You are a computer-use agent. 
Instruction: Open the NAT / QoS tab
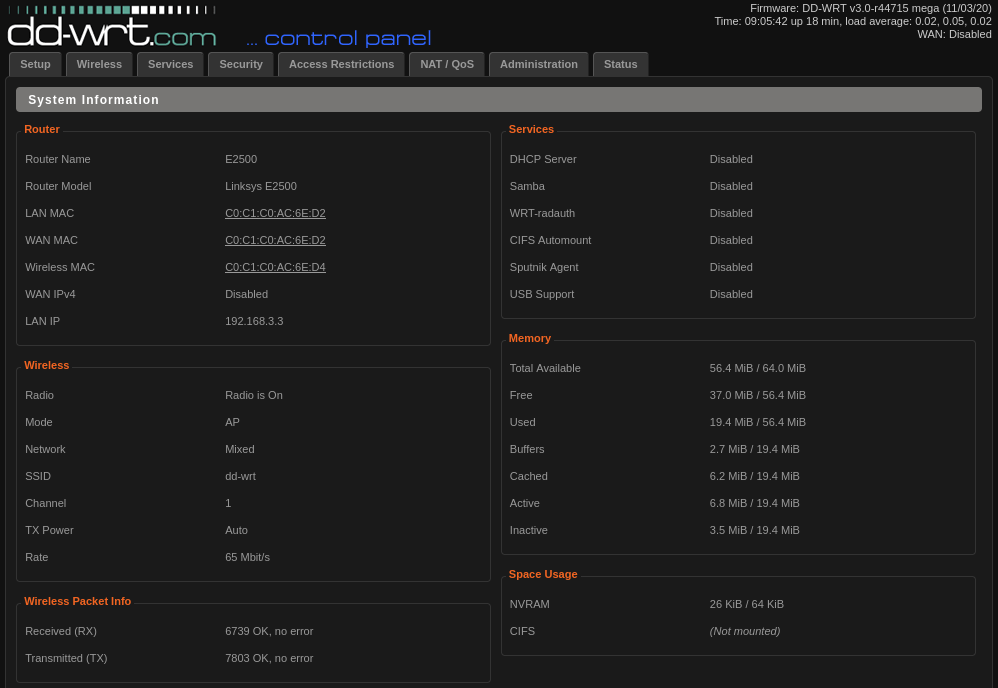click(446, 64)
